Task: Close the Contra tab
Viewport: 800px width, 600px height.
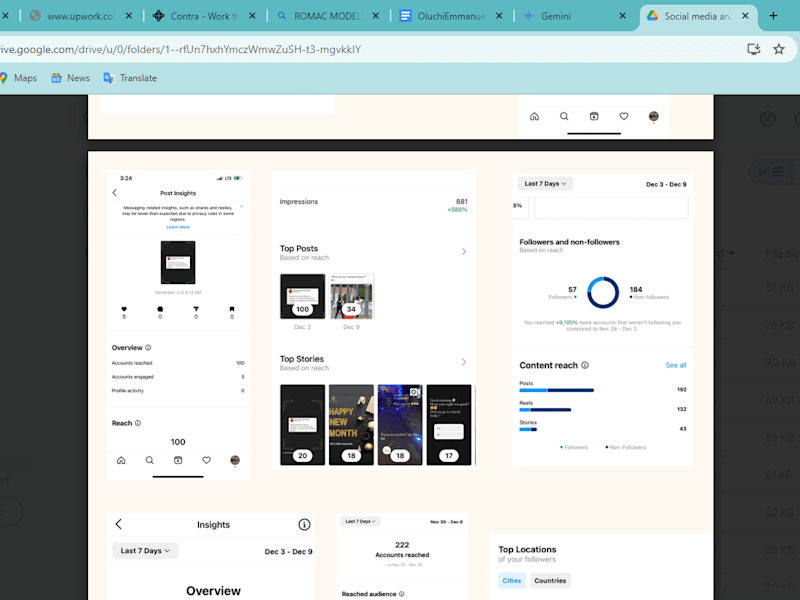Action: pyautogui.click(x=252, y=16)
